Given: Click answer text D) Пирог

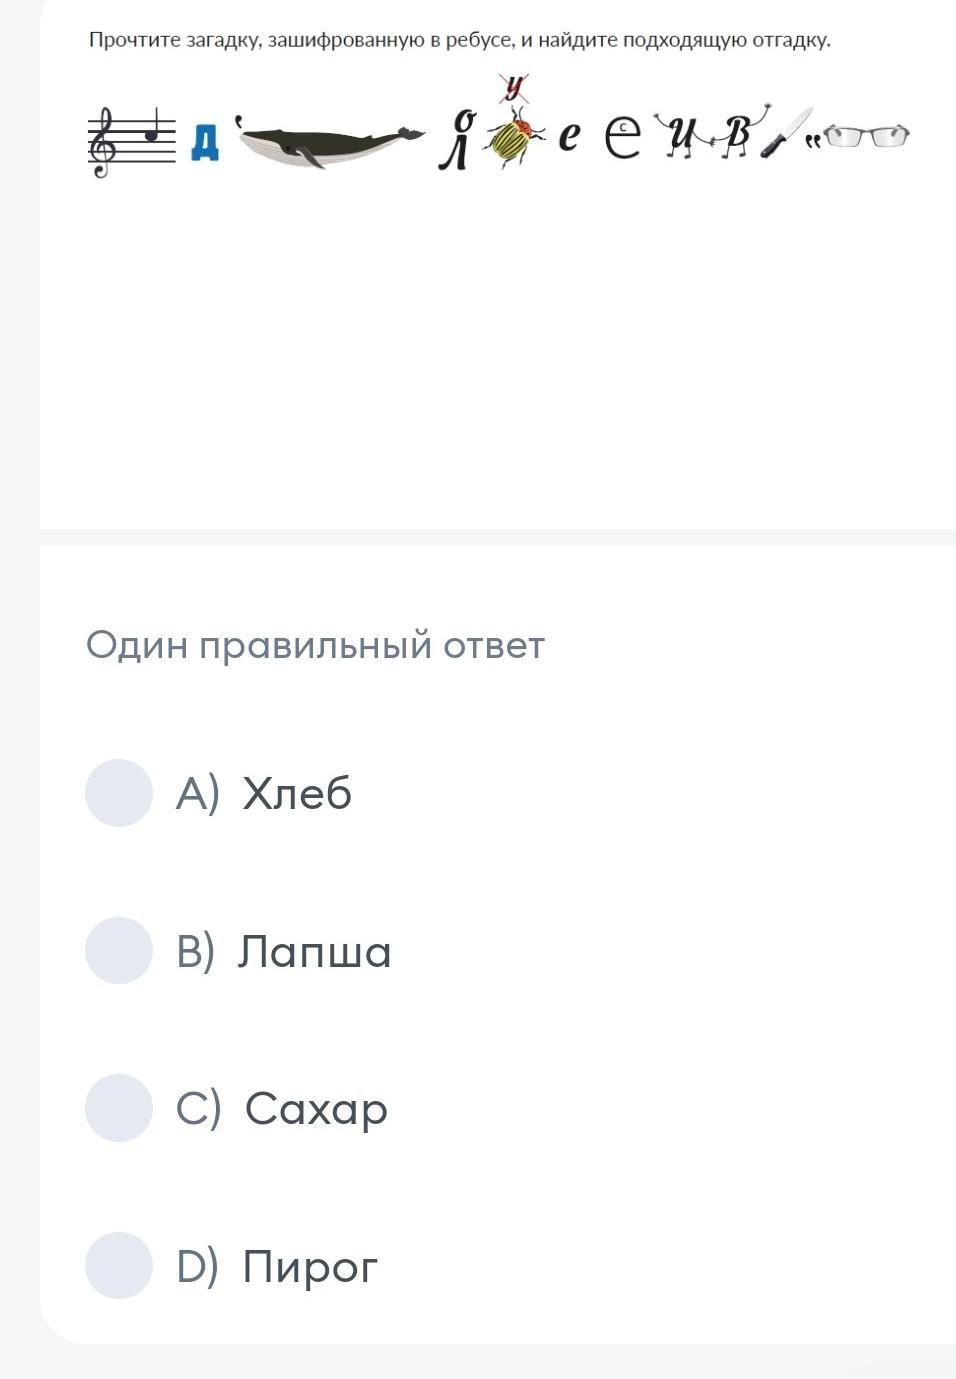Looking at the screenshot, I should [x=277, y=1267].
